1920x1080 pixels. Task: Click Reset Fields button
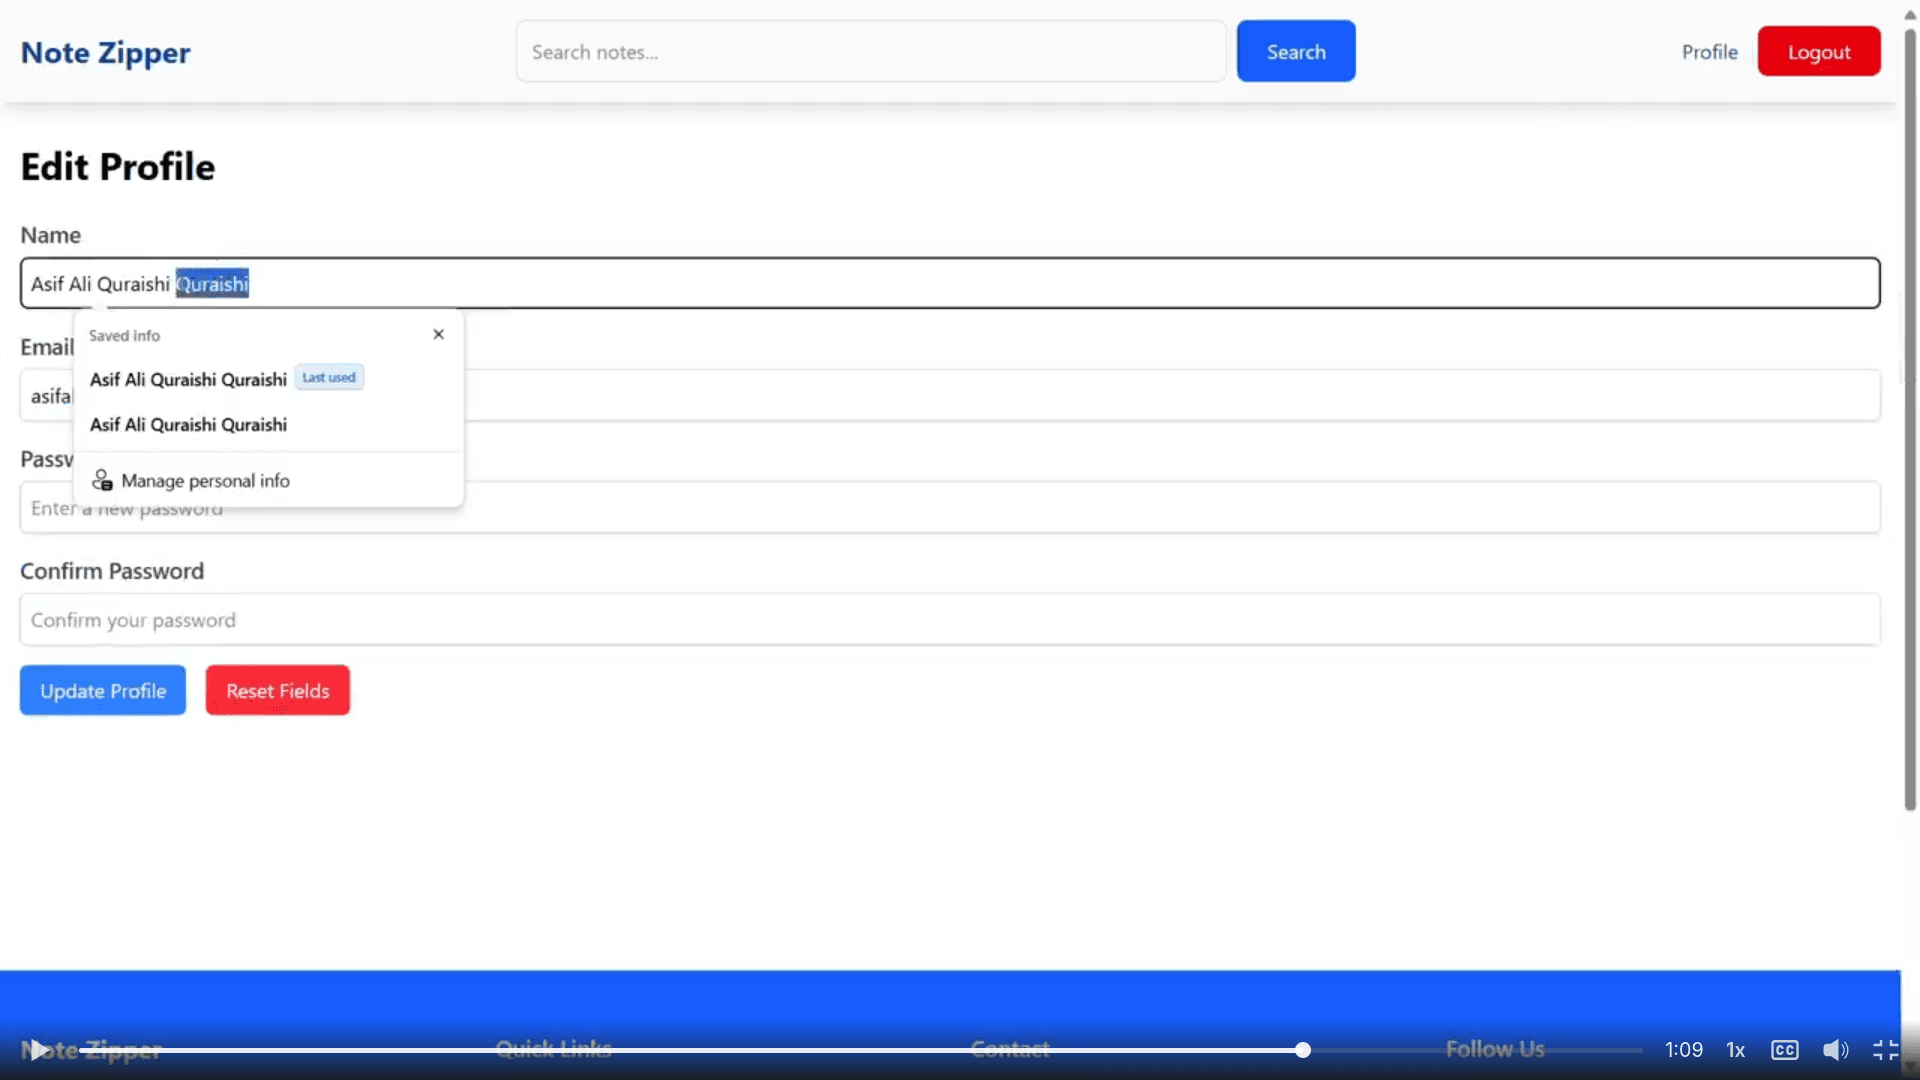pos(278,690)
